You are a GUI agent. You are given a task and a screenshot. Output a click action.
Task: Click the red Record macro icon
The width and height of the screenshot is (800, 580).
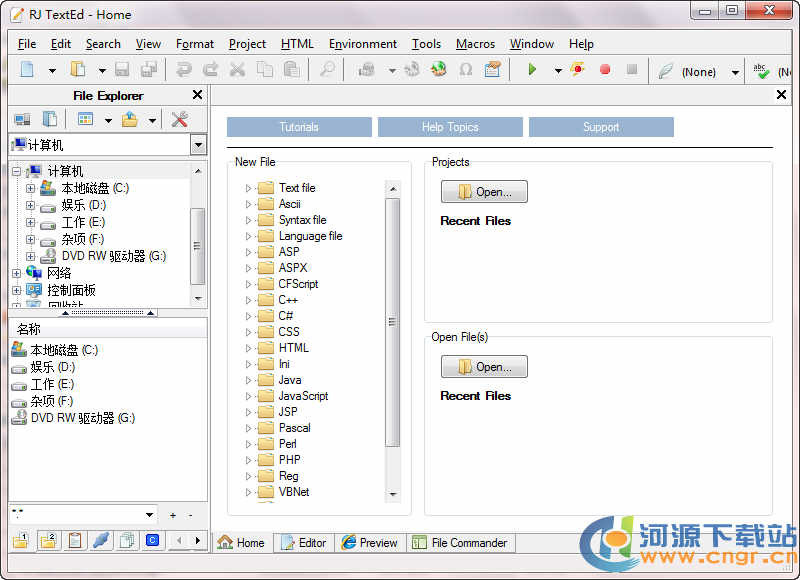(604, 70)
